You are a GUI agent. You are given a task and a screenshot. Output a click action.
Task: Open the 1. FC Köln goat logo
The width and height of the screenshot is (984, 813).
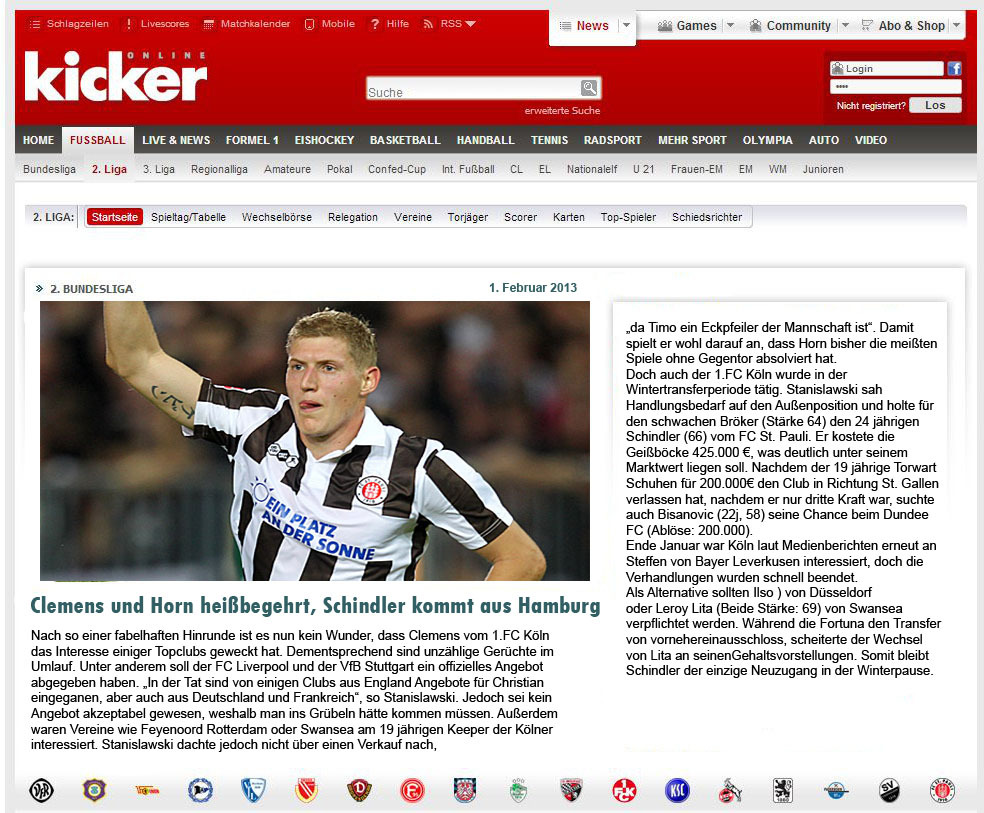coord(730,790)
